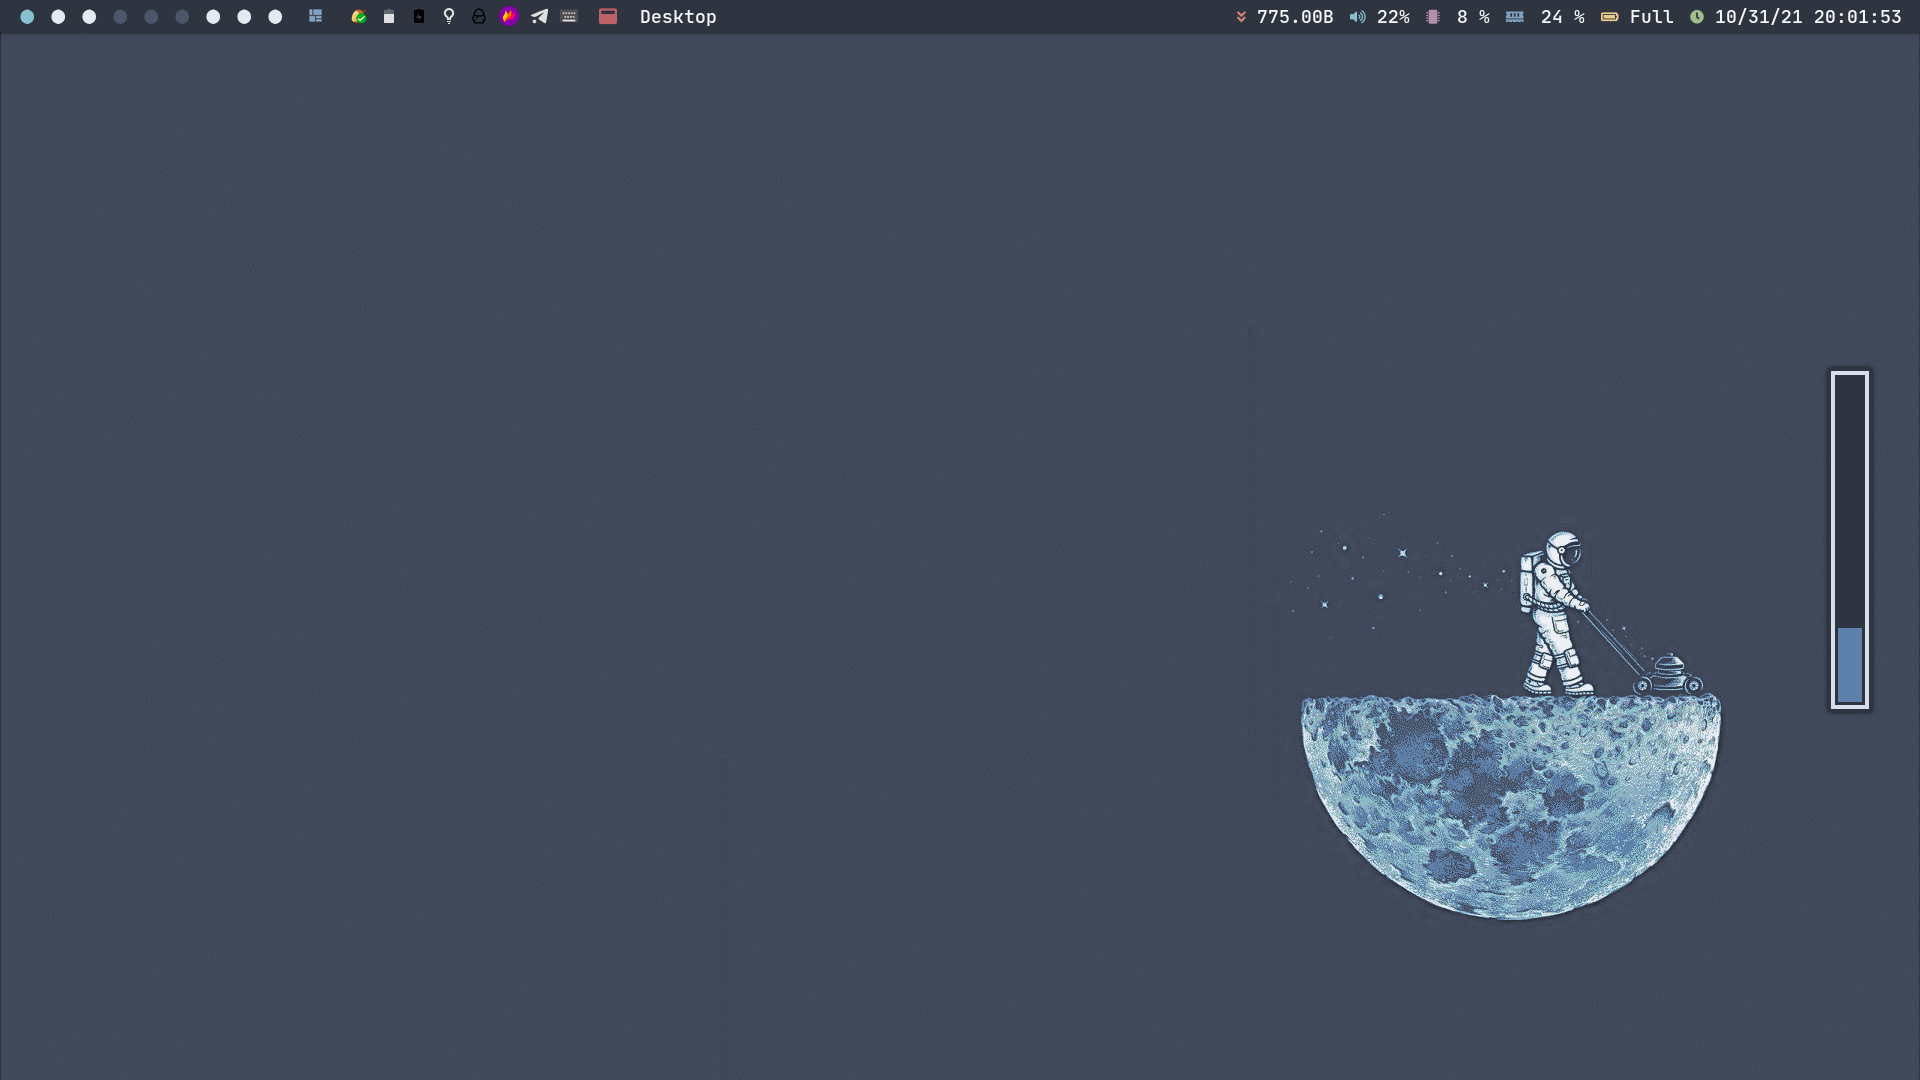Open the acorn-with-checkmark tray icon
Image resolution: width=1920 pixels, height=1080 pixels.
[359, 16]
